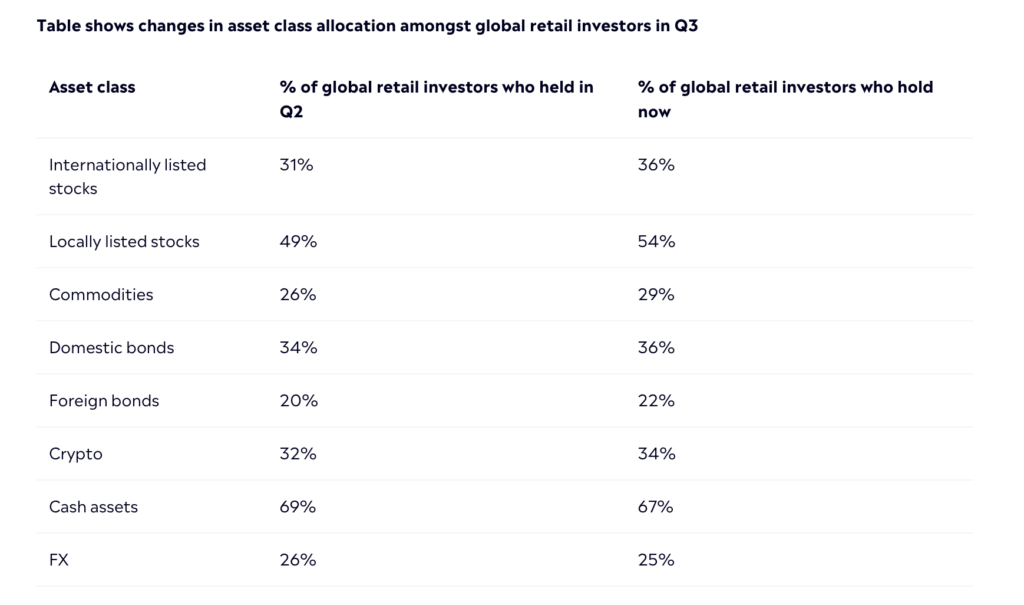Click the 54% current value for local stocks
1024x605 pixels.
656,241
